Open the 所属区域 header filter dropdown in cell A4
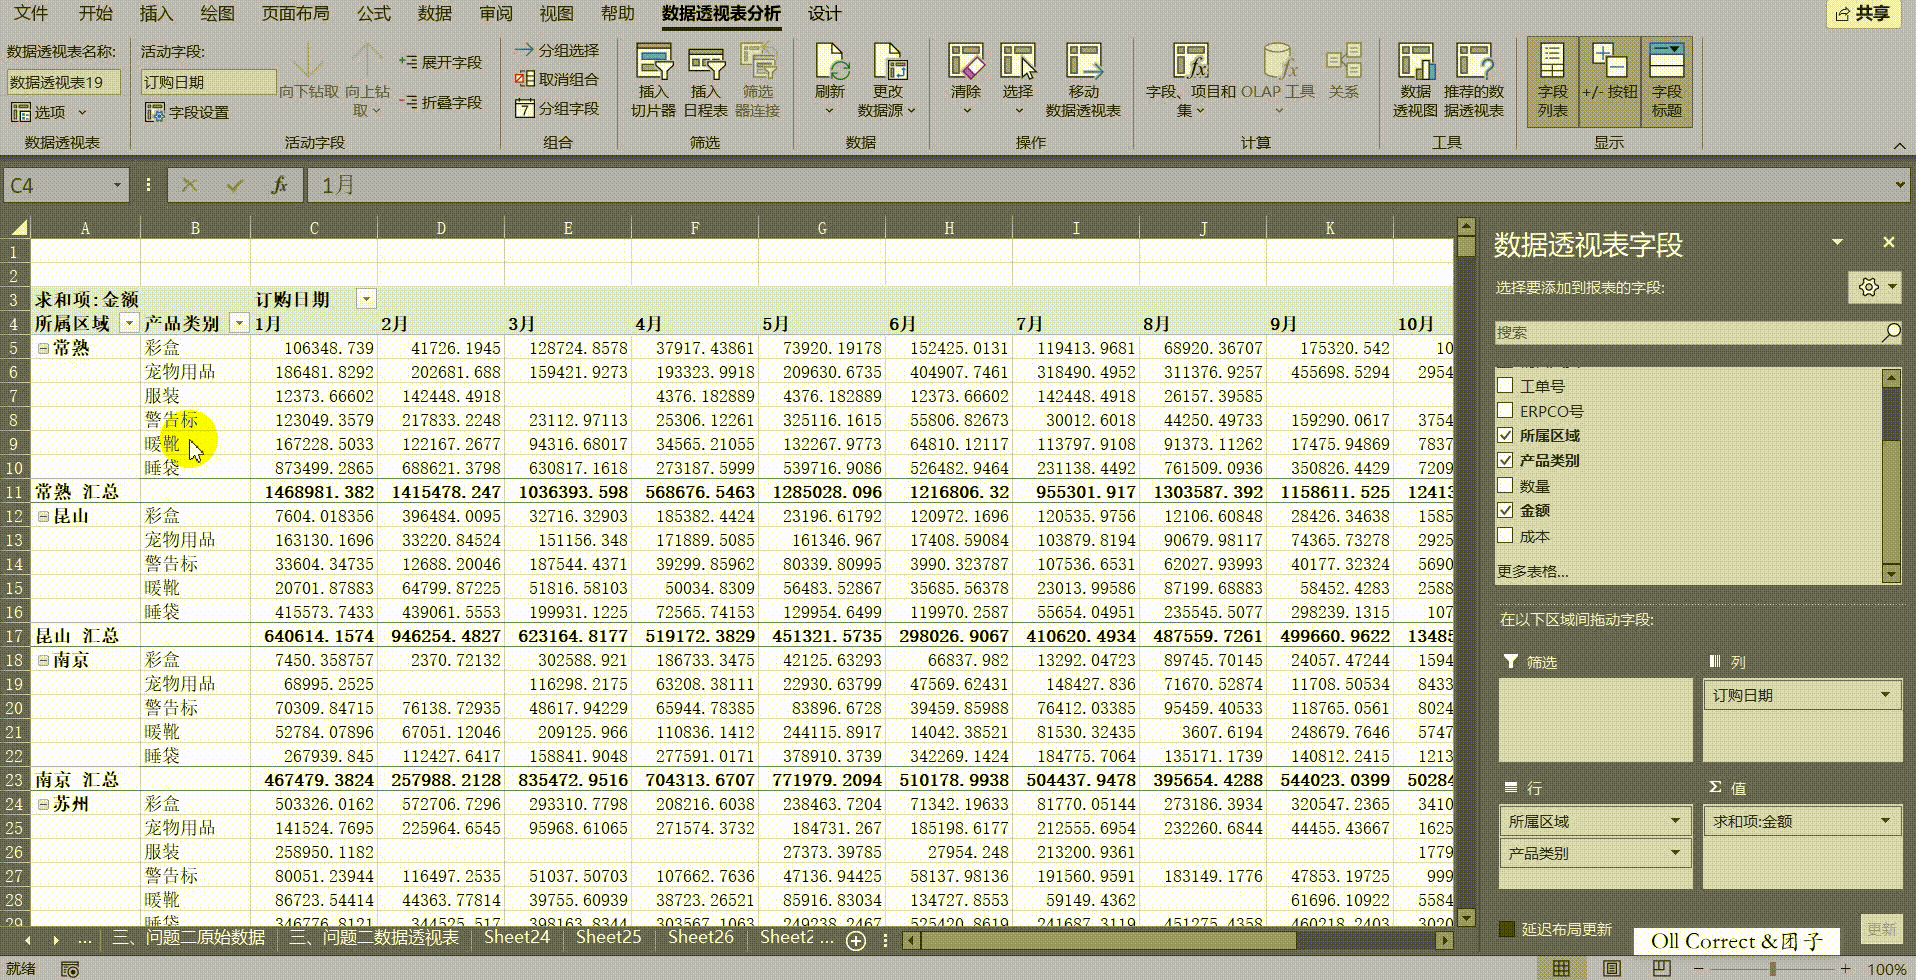 tap(128, 323)
